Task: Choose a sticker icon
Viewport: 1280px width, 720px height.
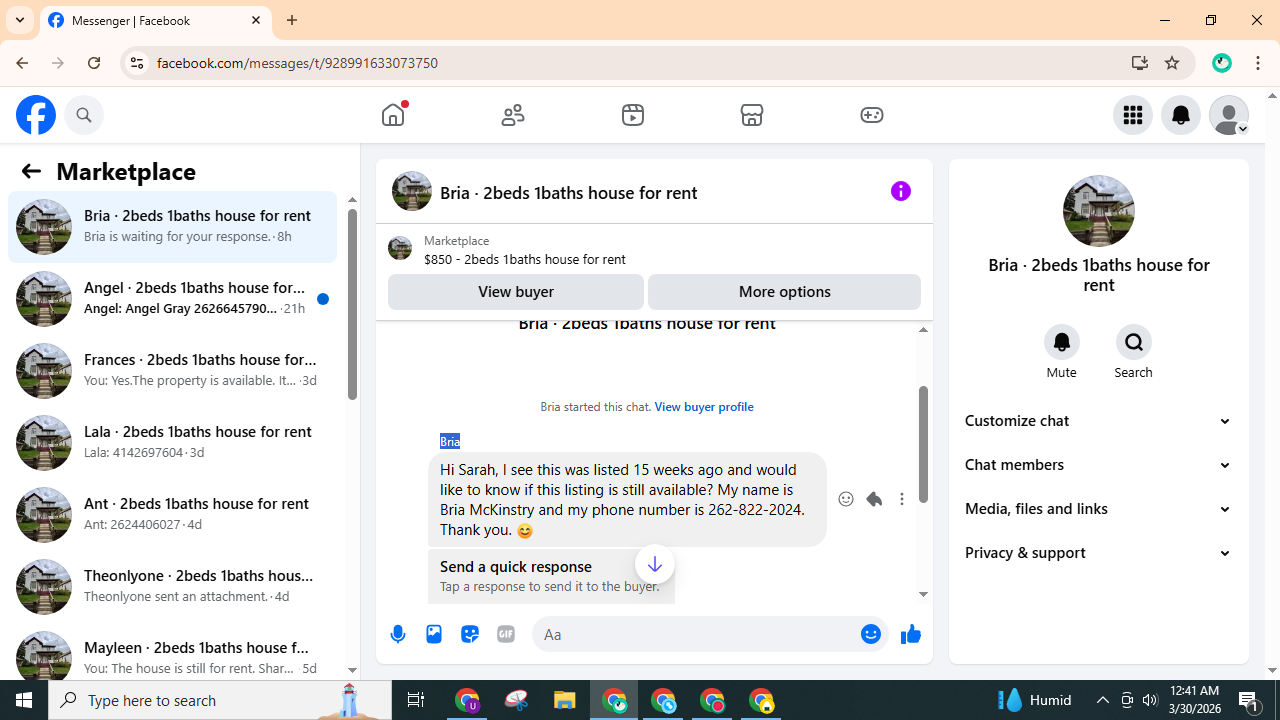Action: 470,634
